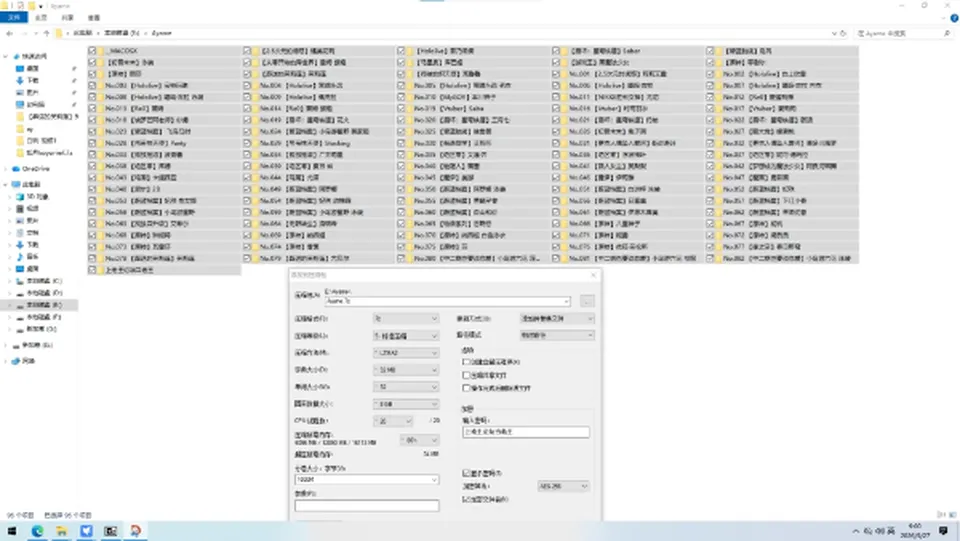Click inside the password input field
Viewport: 960px width, 541px height.
526,432
